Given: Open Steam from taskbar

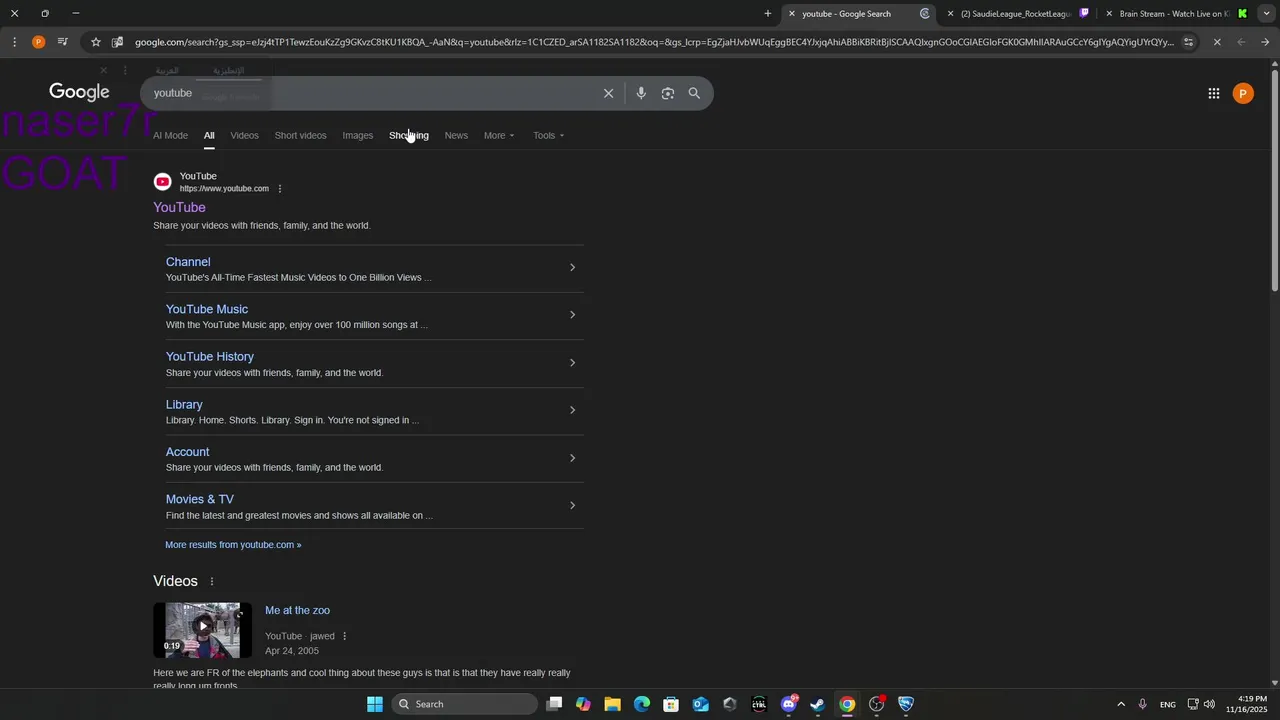Looking at the screenshot, I should point(818,704).
